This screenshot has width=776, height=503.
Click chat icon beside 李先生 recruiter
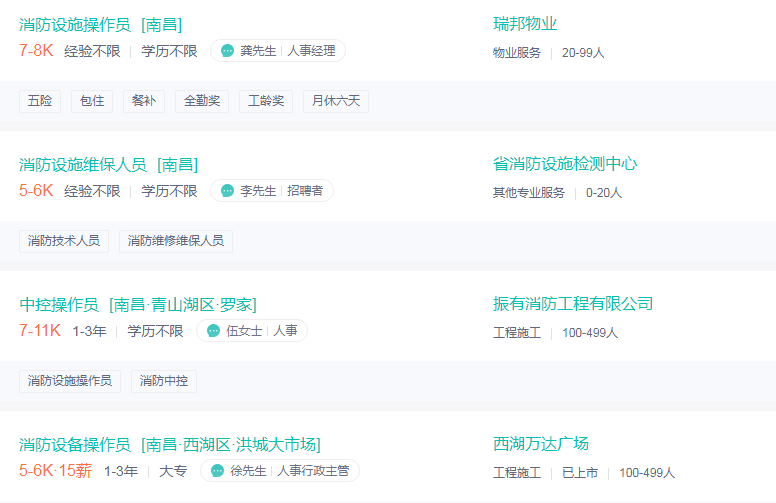point(227,191)
